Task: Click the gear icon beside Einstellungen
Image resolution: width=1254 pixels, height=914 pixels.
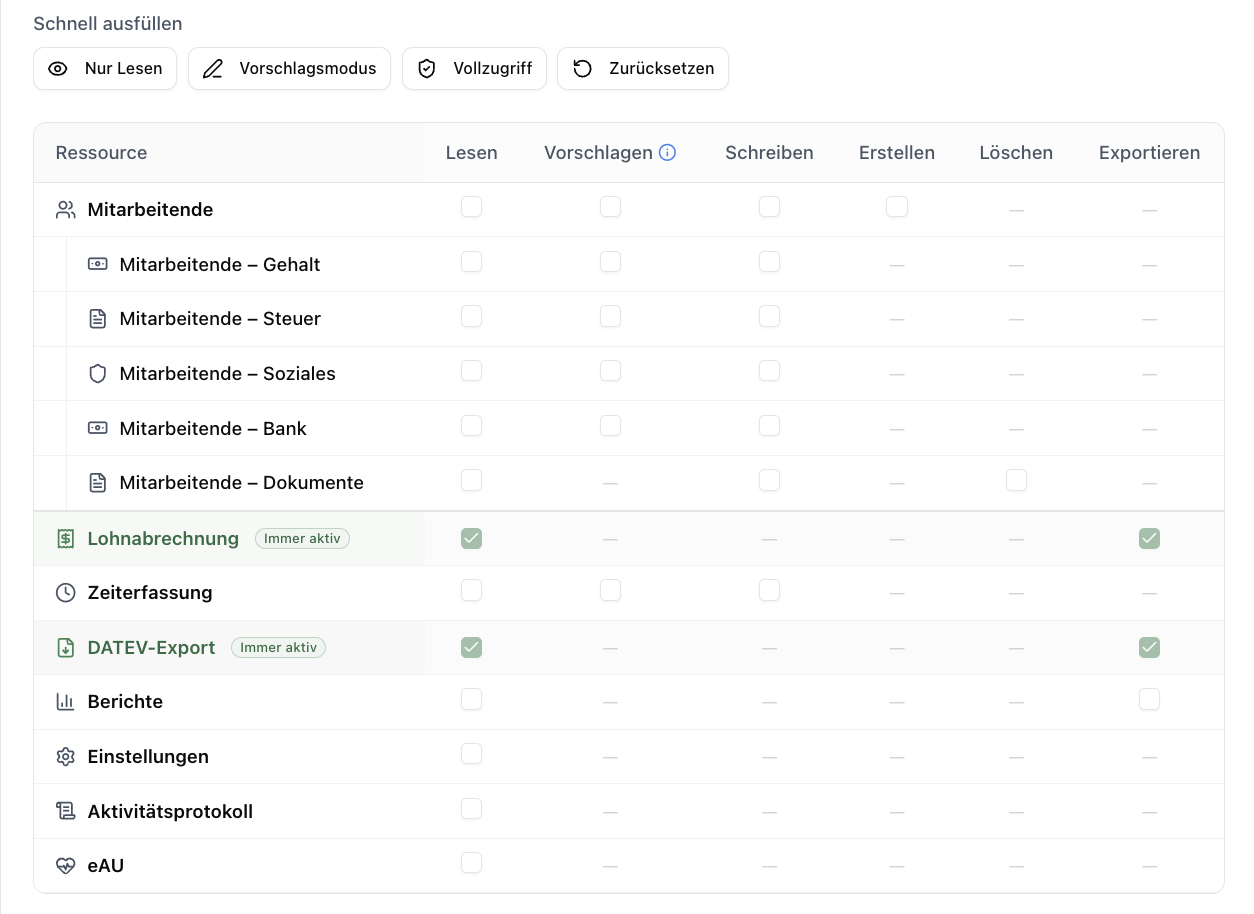Action: tap(66, 757)
